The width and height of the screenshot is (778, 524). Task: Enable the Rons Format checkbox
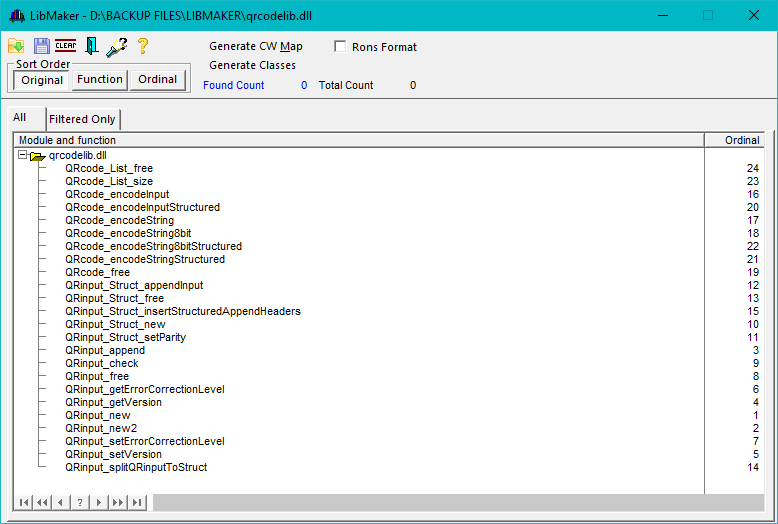340,47
